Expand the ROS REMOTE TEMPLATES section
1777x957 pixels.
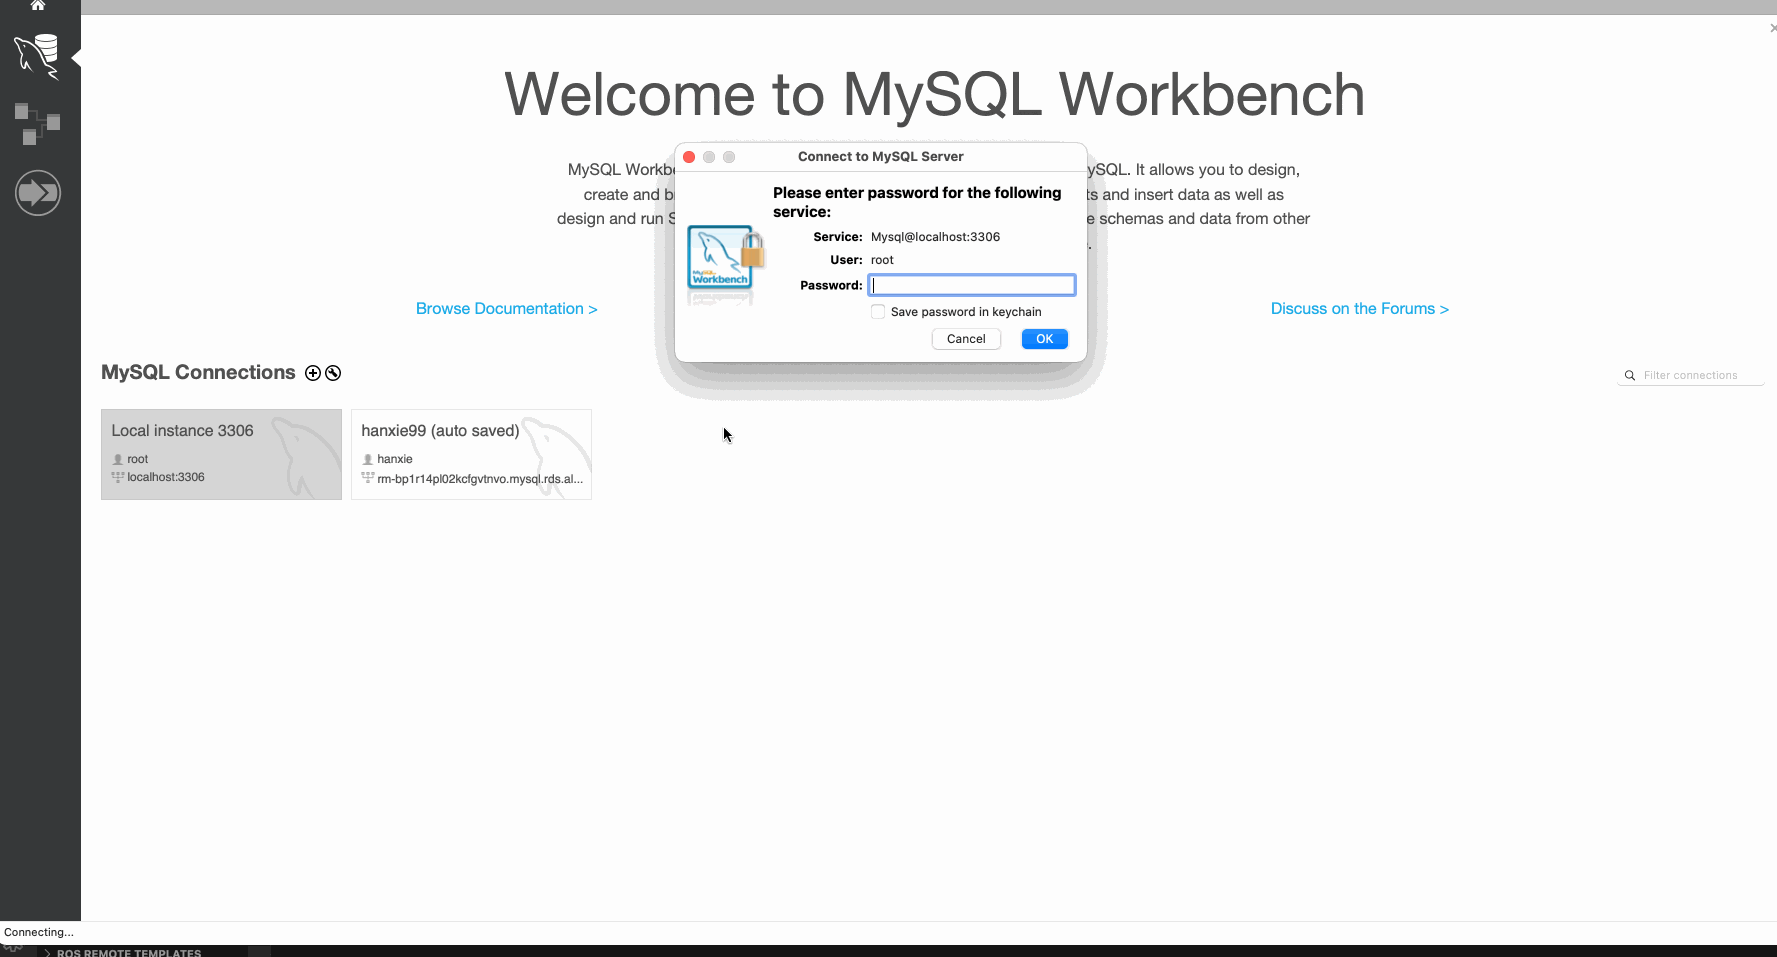[x=47, y=953]
